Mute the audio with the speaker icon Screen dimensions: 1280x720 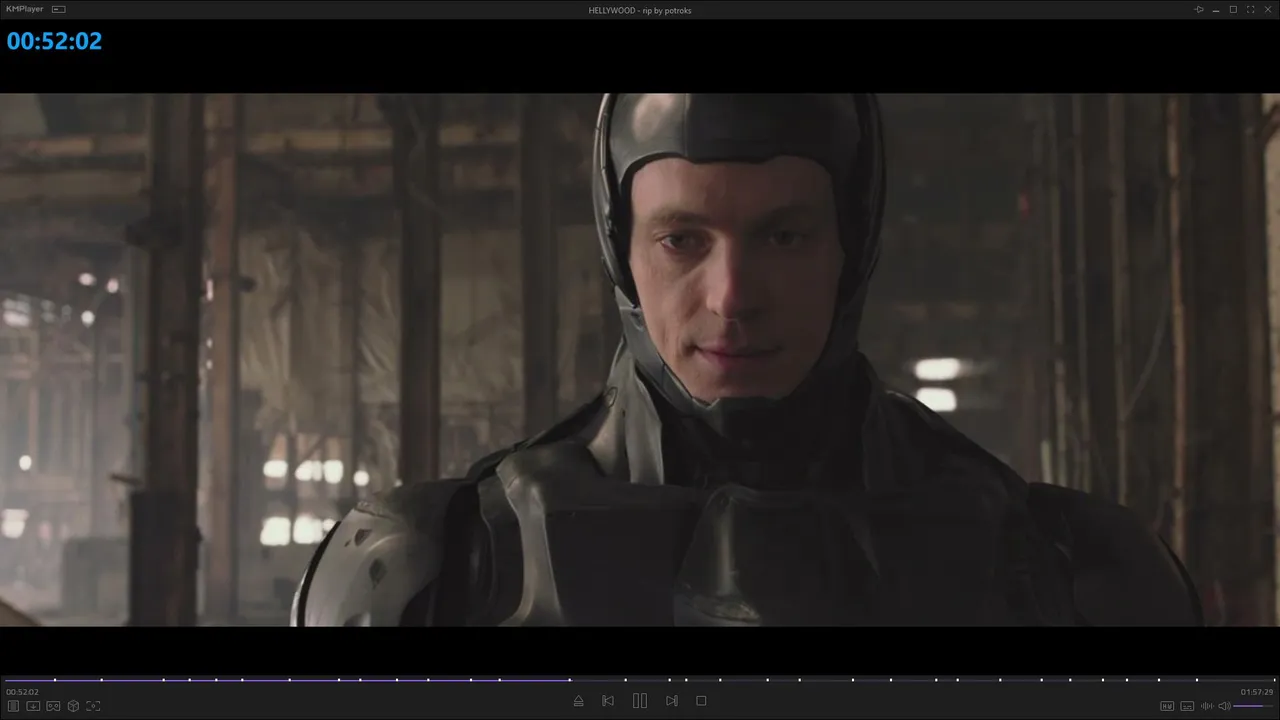[x=1224, y=706]
